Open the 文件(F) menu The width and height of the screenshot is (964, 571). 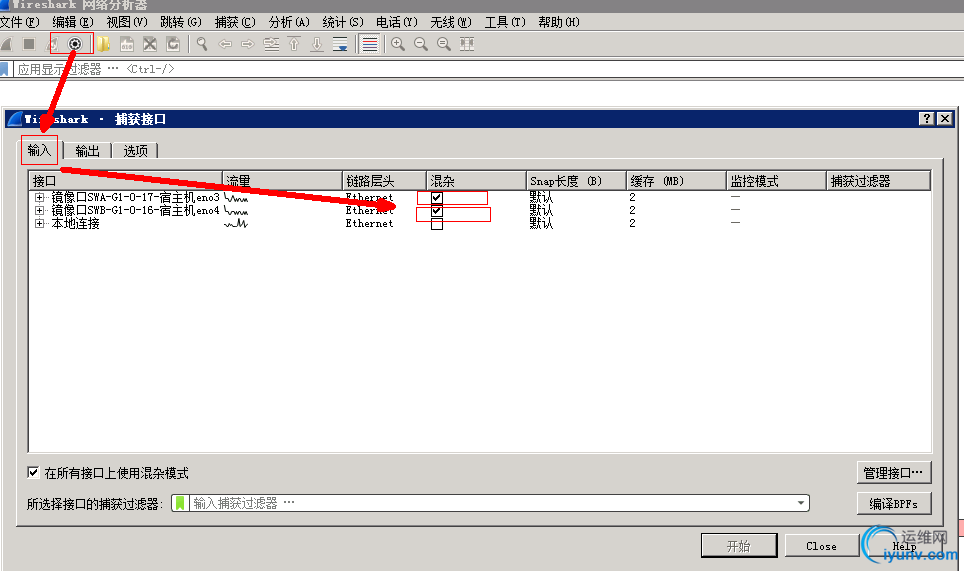20,22
